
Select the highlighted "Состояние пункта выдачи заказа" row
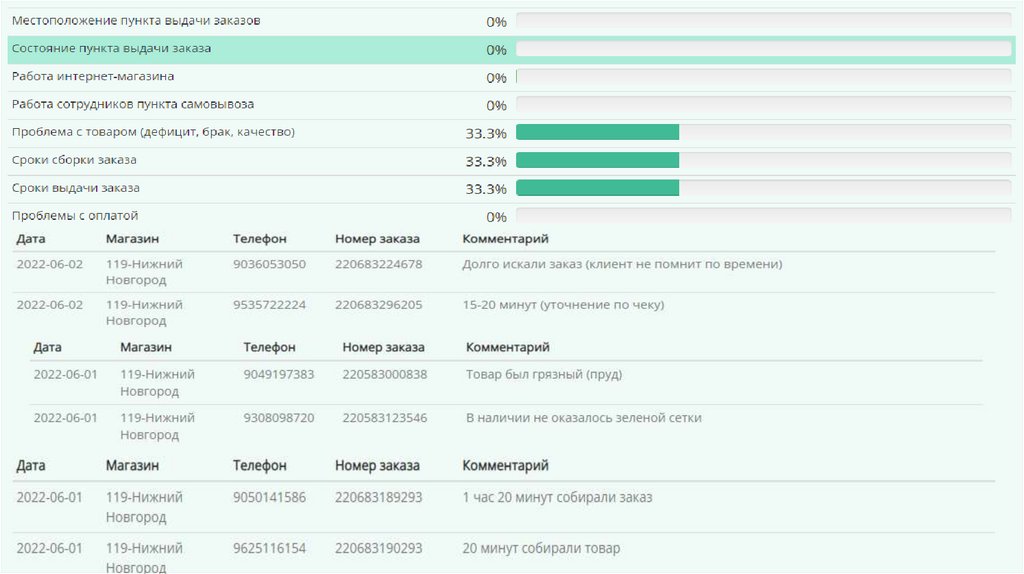[111, 48]
